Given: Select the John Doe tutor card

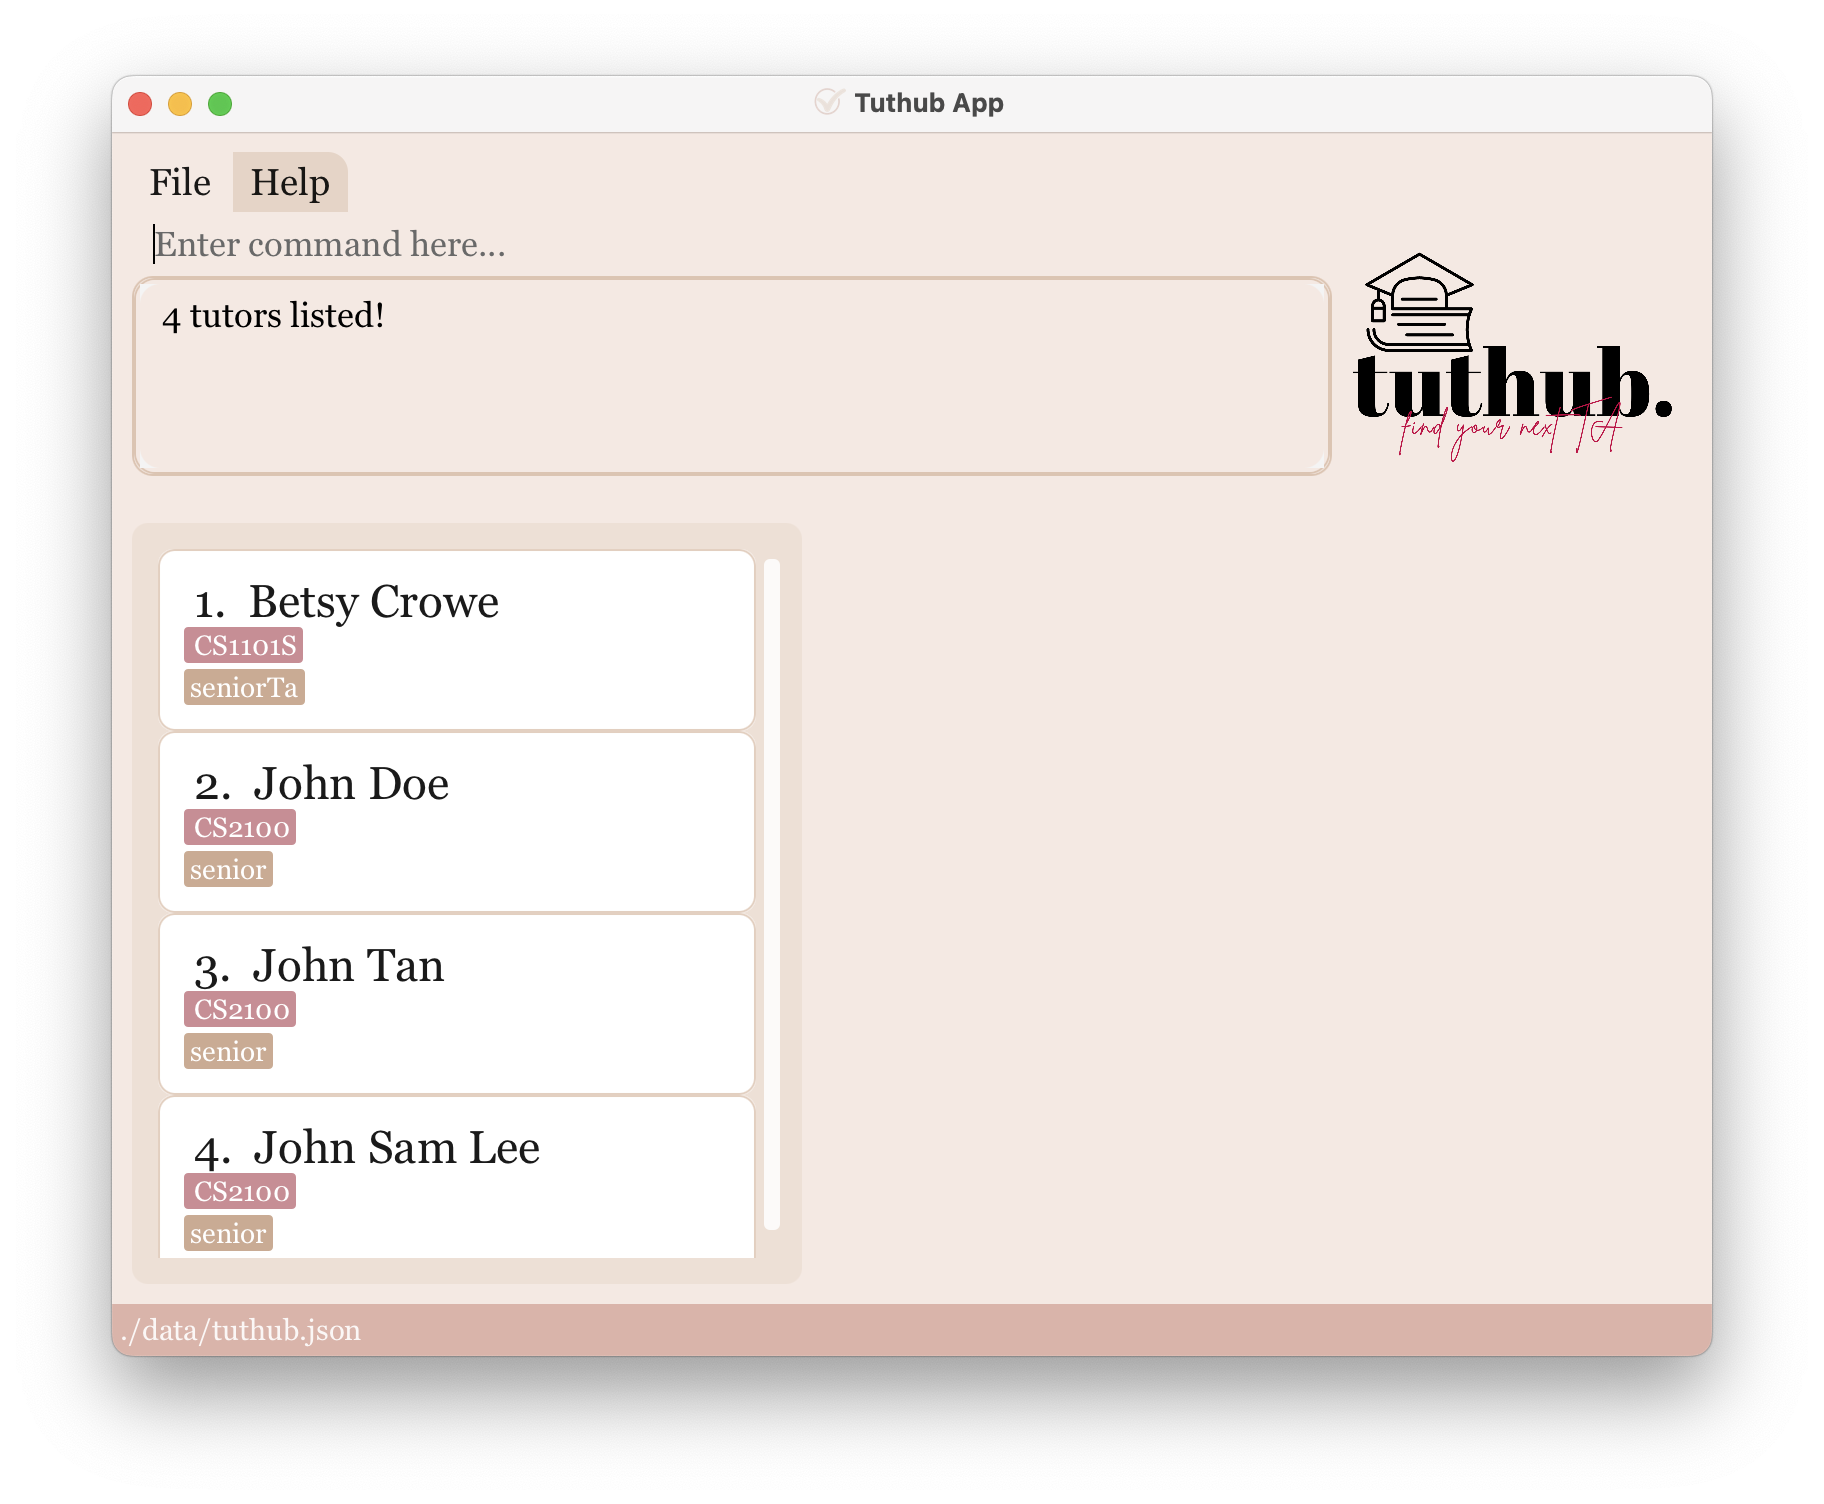Looking at the screenshot, I should tap(457, 822).
